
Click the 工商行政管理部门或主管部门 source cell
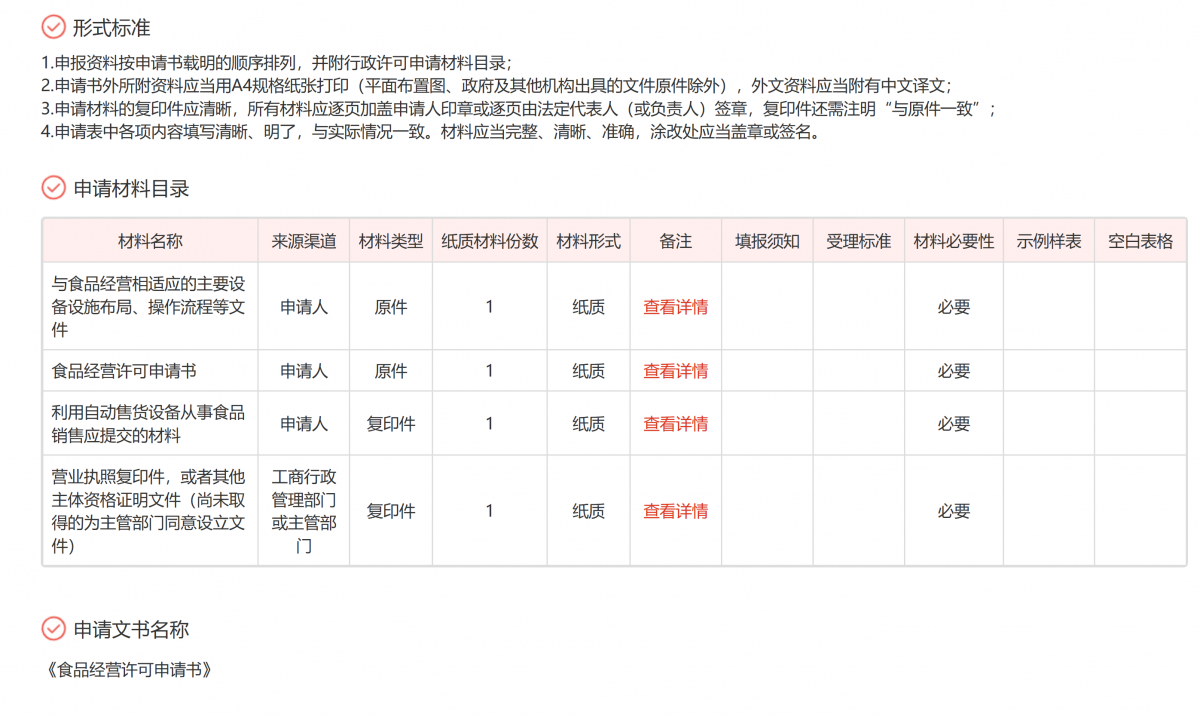pos(304,511)
